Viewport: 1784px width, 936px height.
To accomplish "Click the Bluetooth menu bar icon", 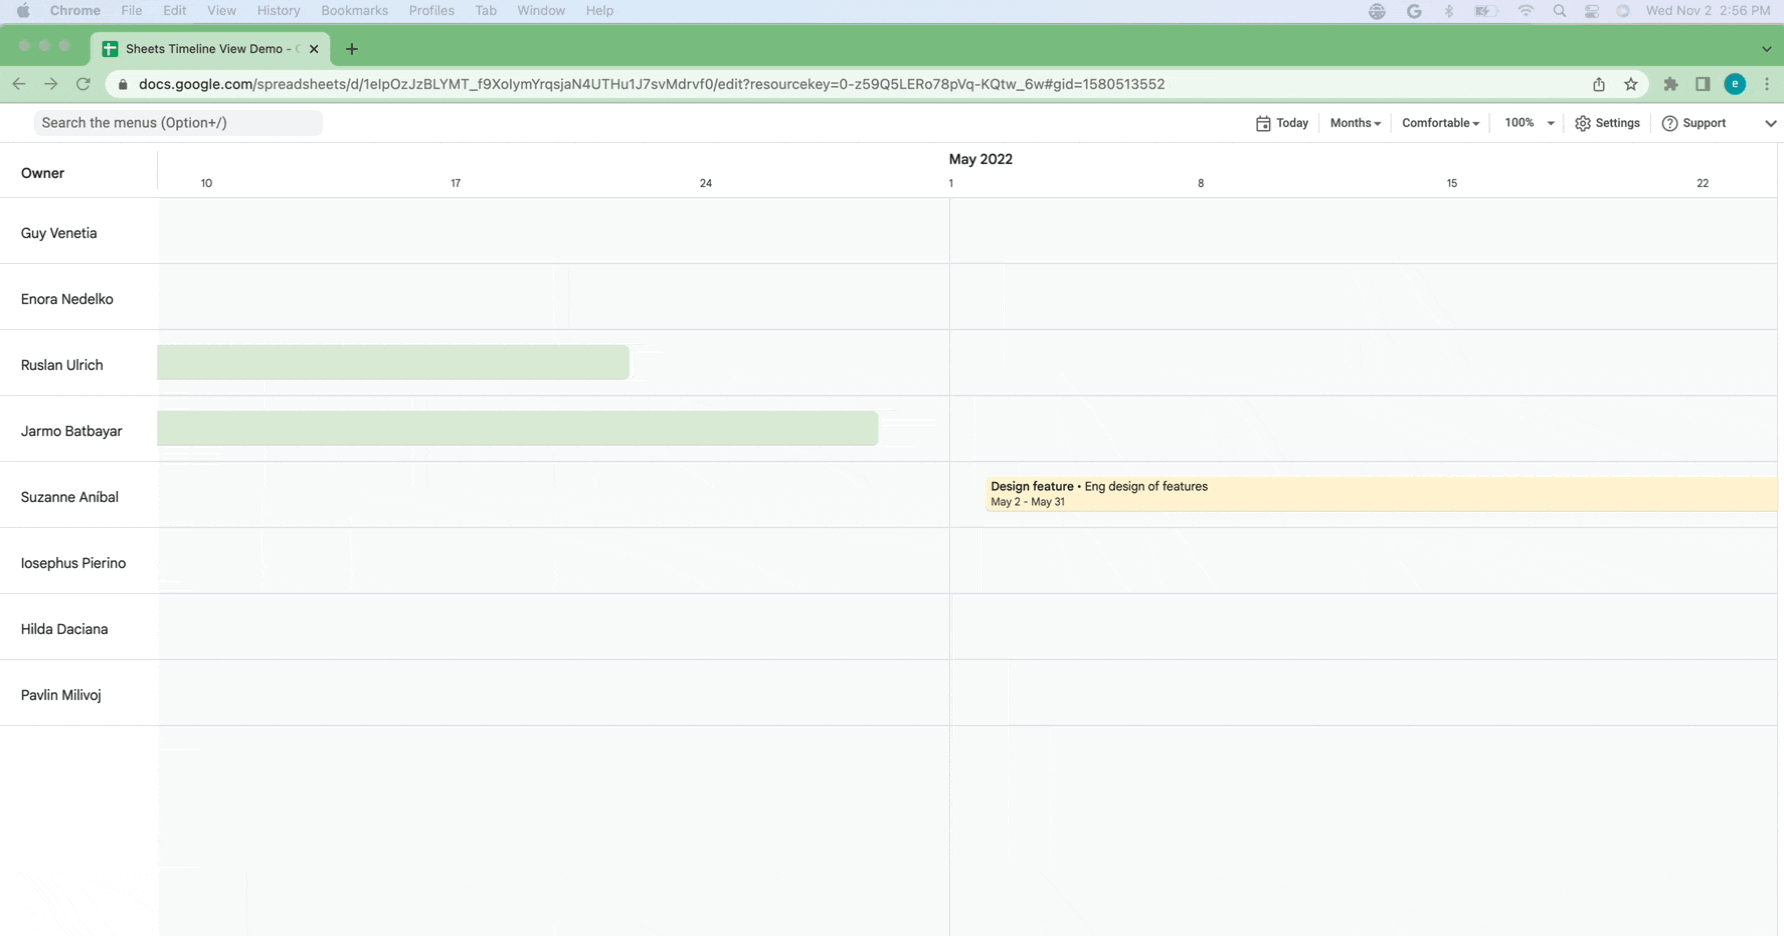I will click(x=1449, y=11).
